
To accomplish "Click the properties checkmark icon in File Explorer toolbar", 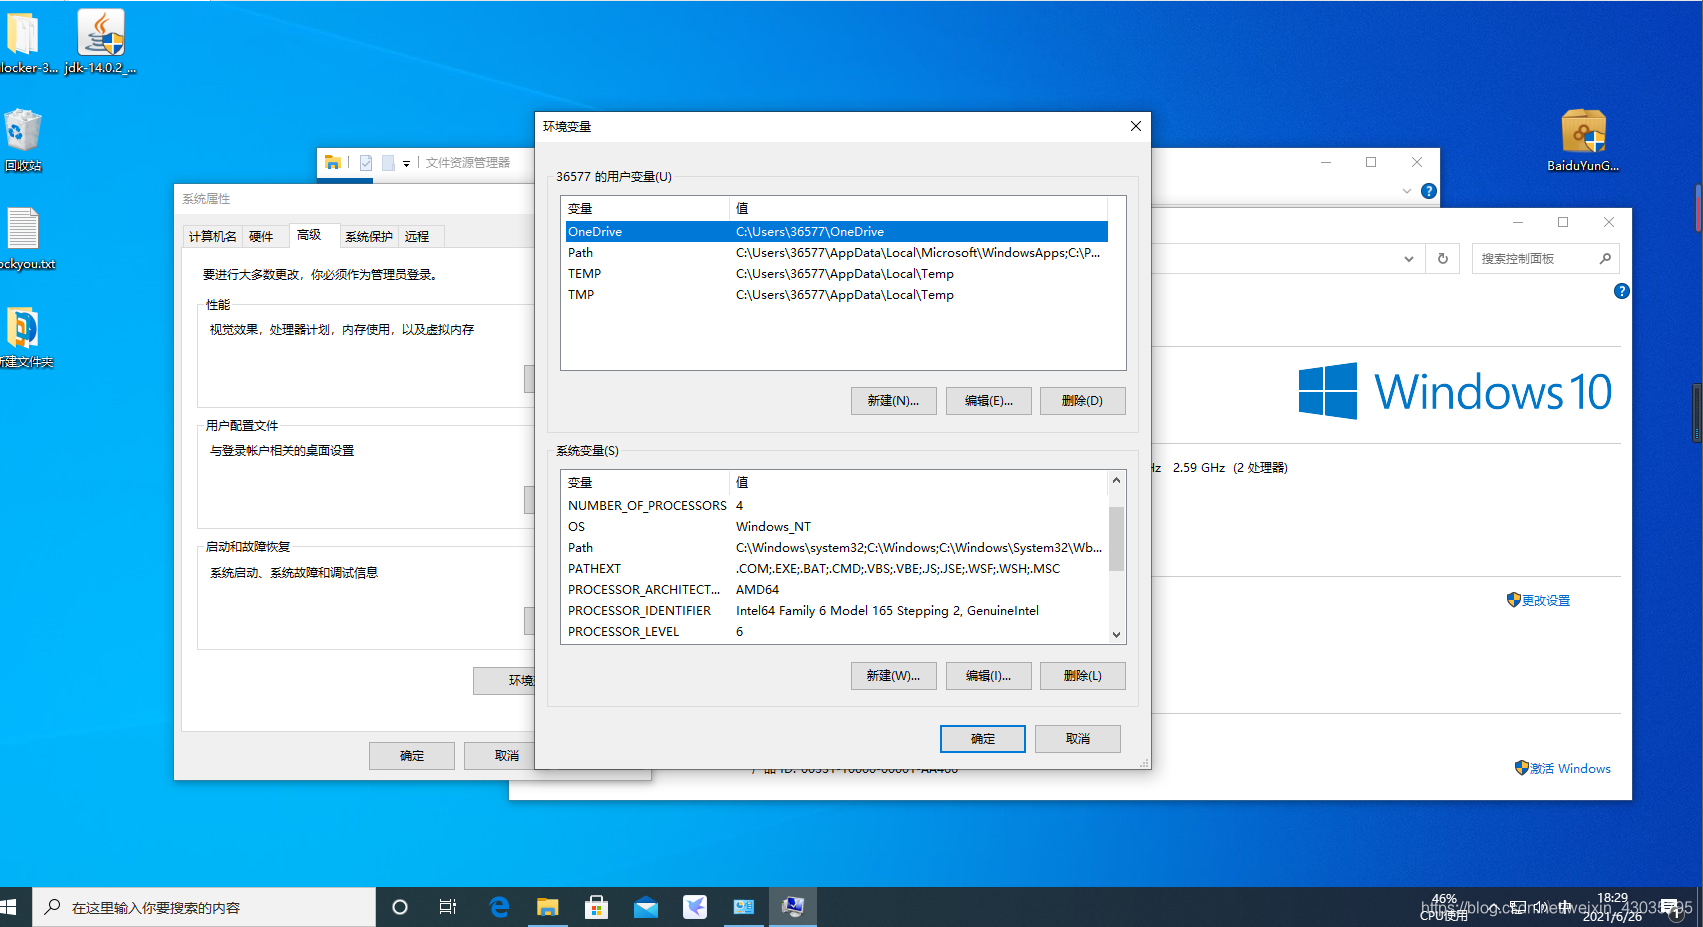I will (366, 162).
